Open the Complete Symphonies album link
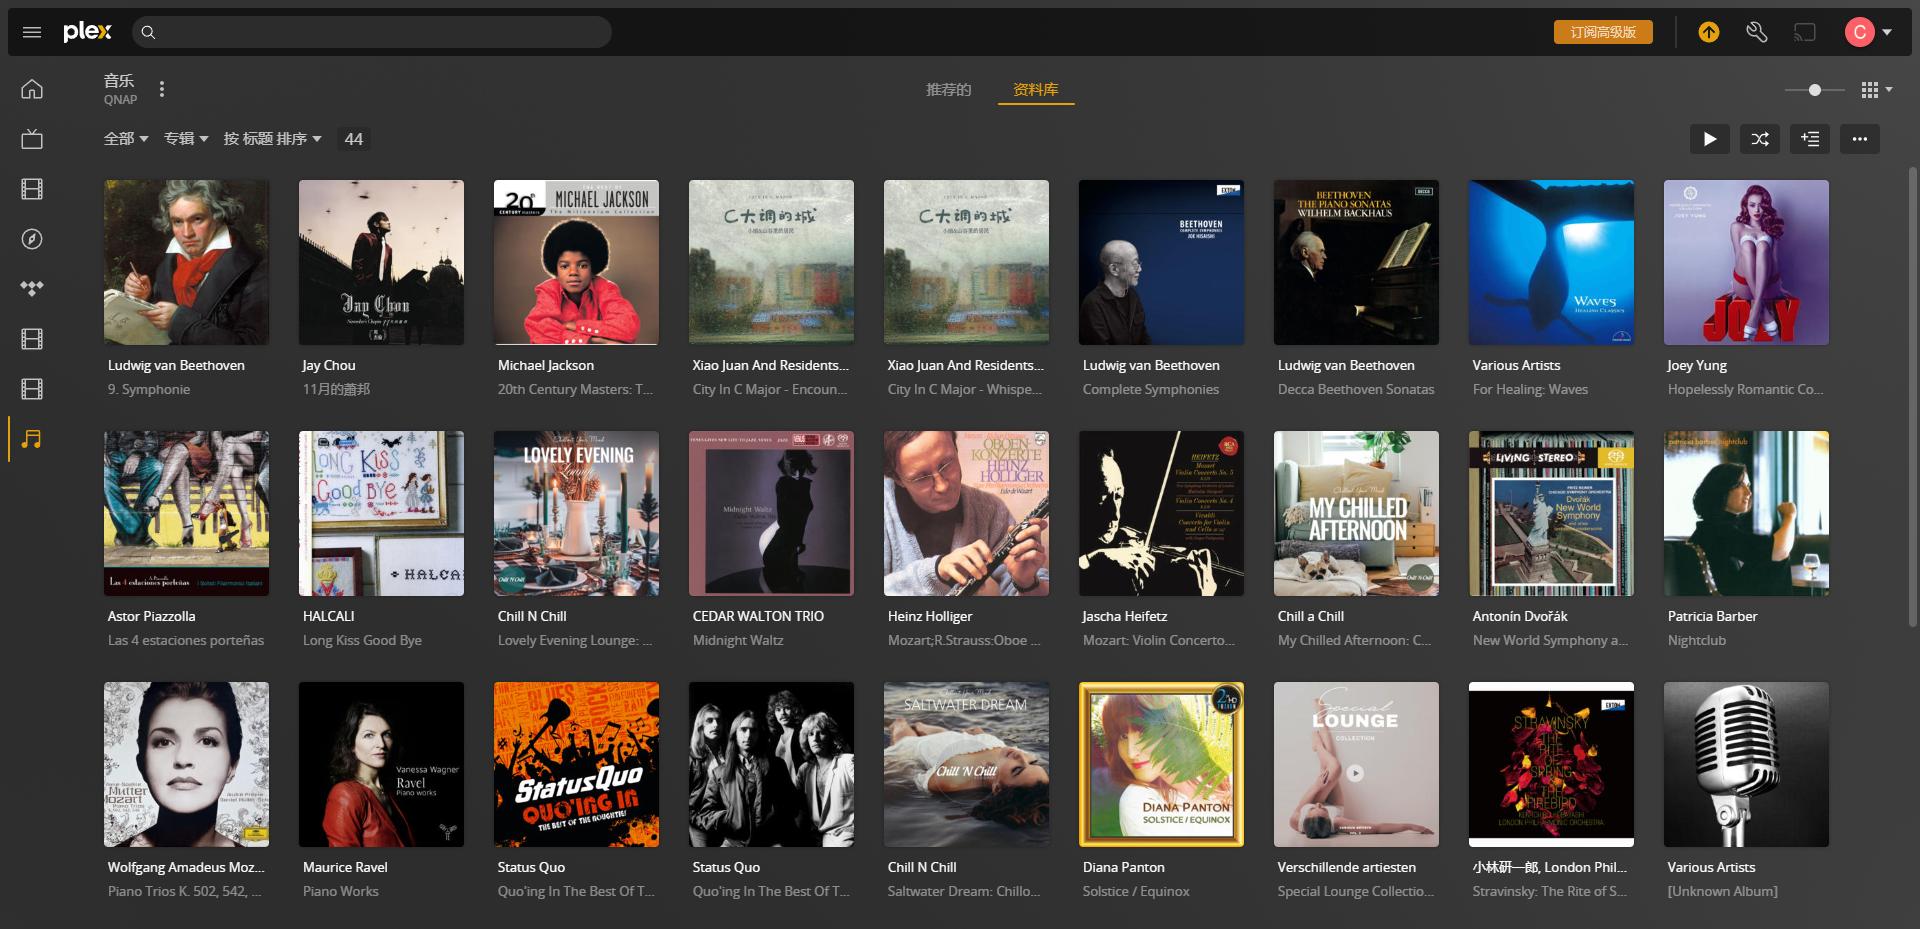The height and width of the screenshot is (929, 1920). click(1151, 390)
